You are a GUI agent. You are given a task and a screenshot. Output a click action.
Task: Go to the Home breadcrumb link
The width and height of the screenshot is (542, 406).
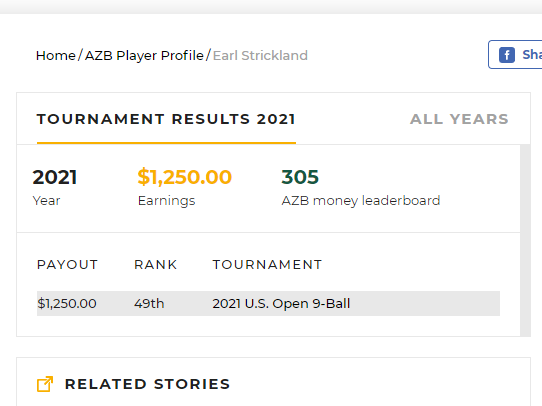[56, 56]
